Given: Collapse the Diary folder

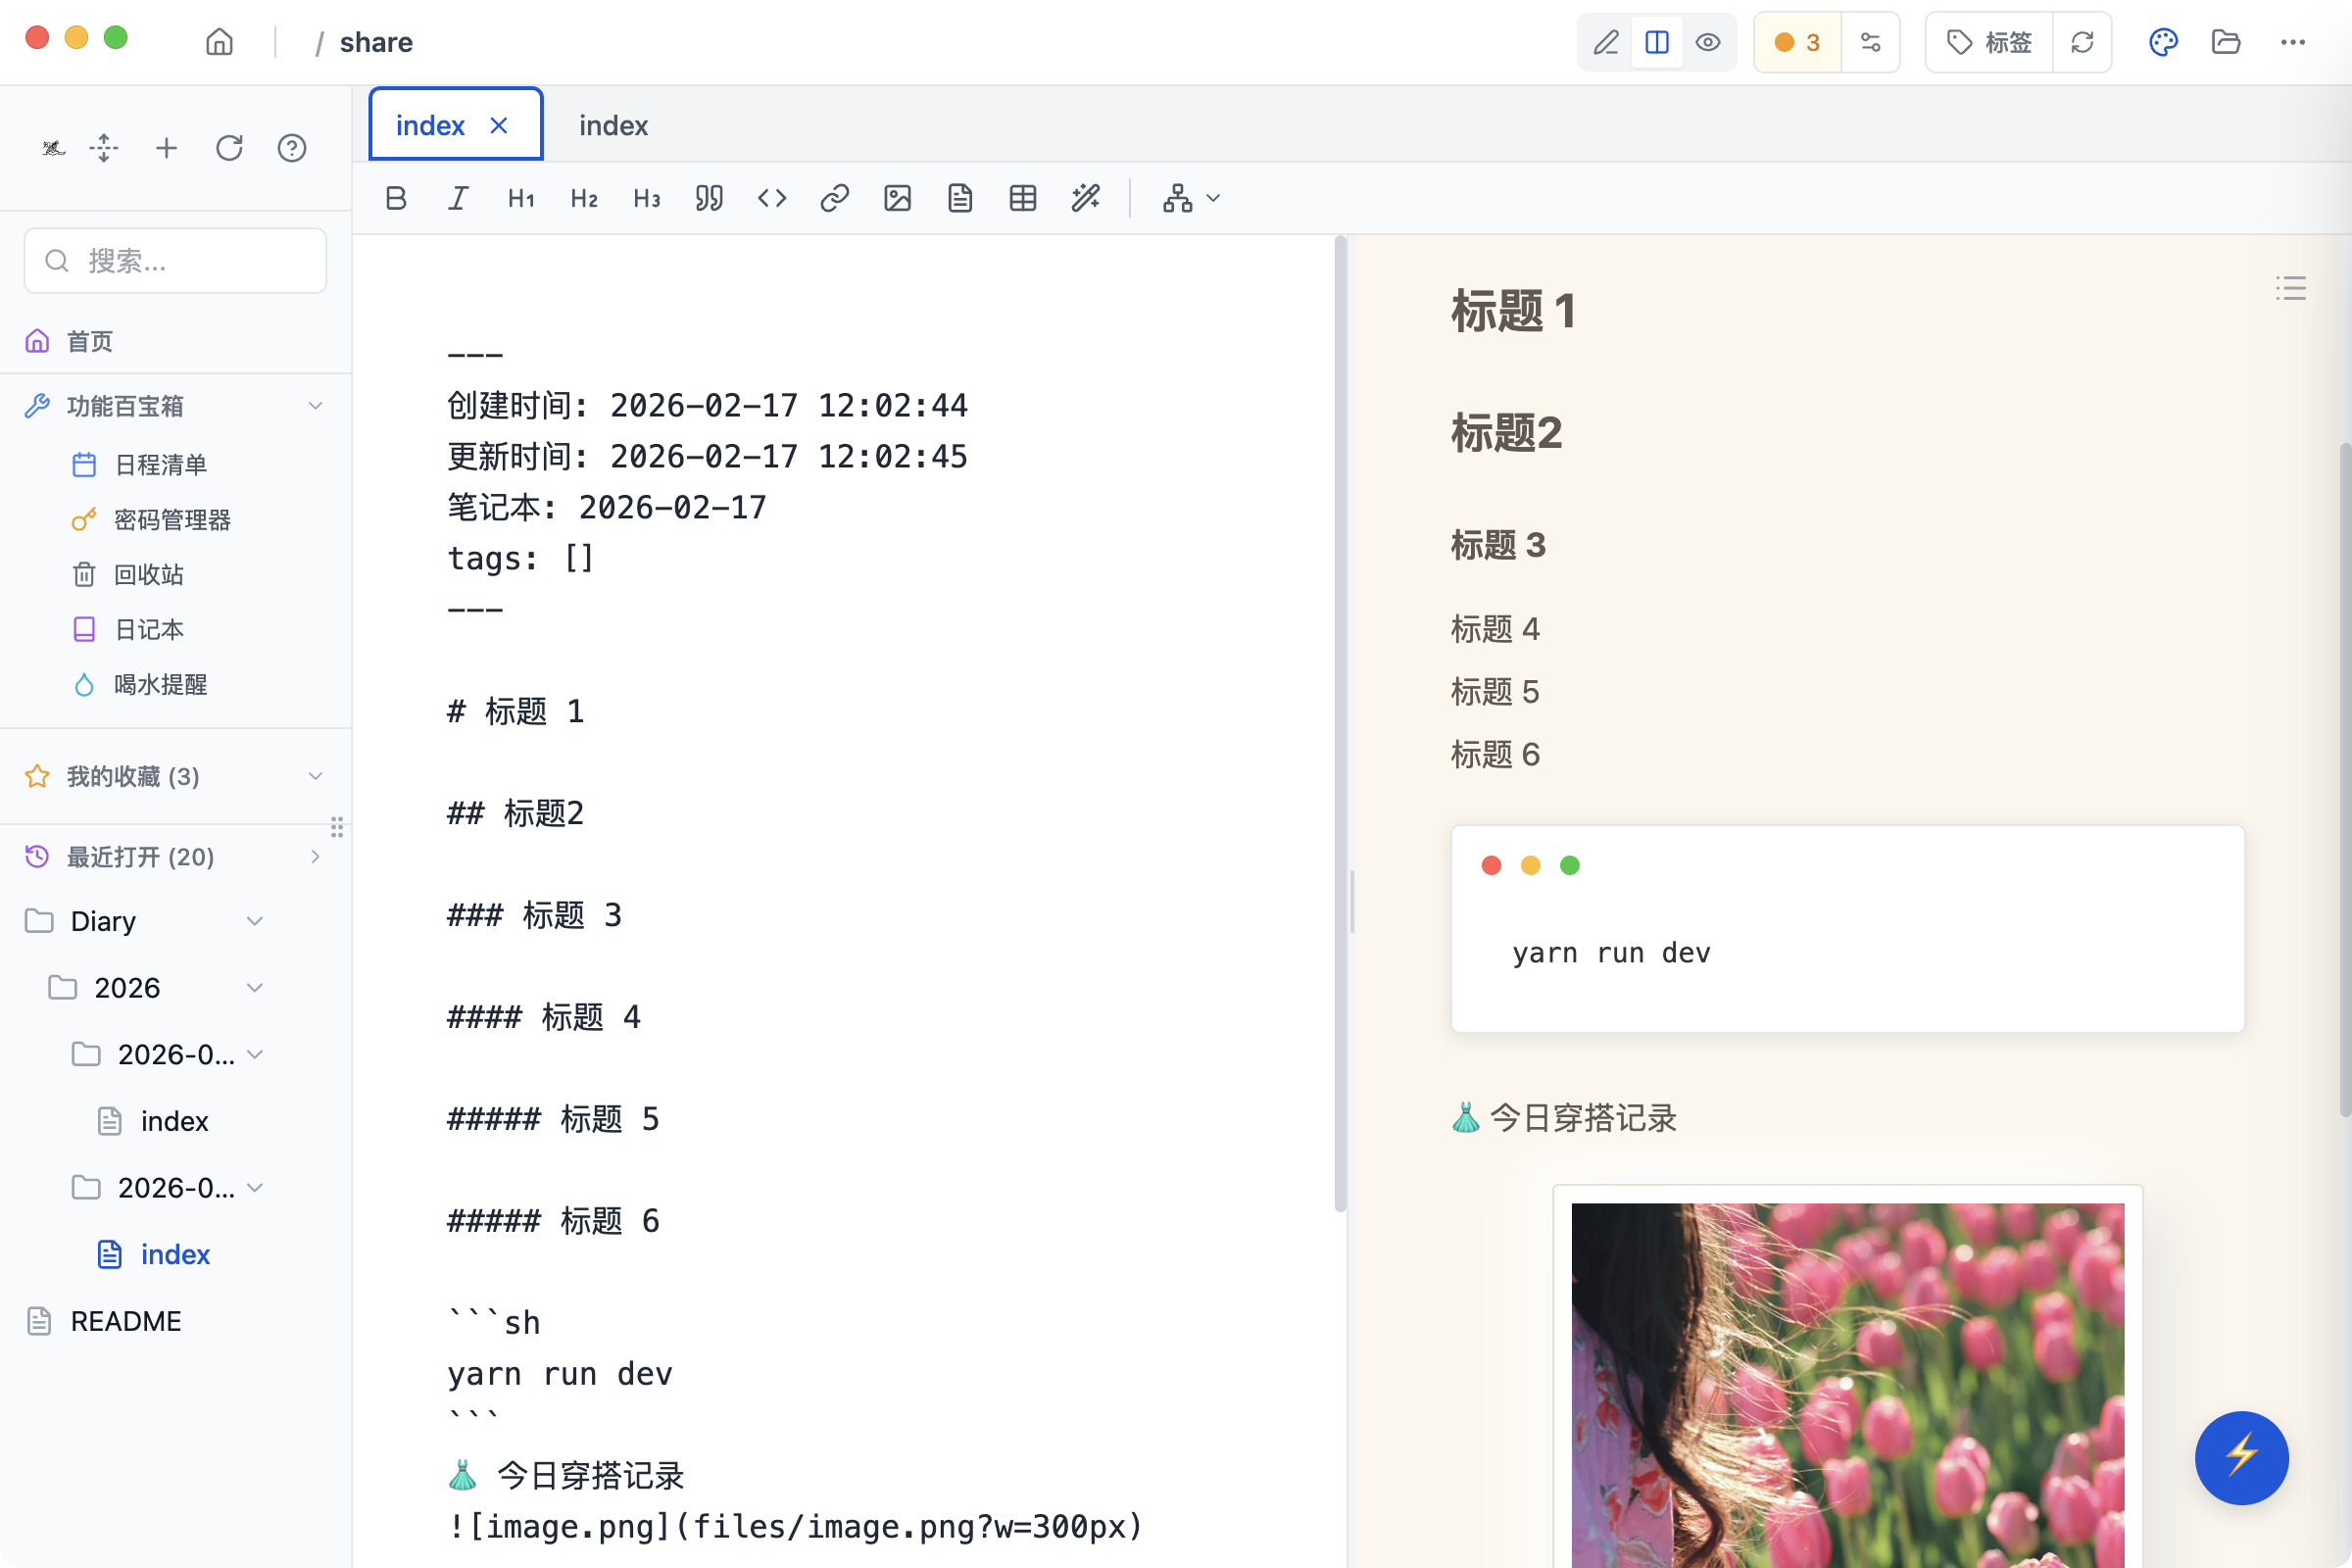Looking at the screenshot, I should (255, 920).
